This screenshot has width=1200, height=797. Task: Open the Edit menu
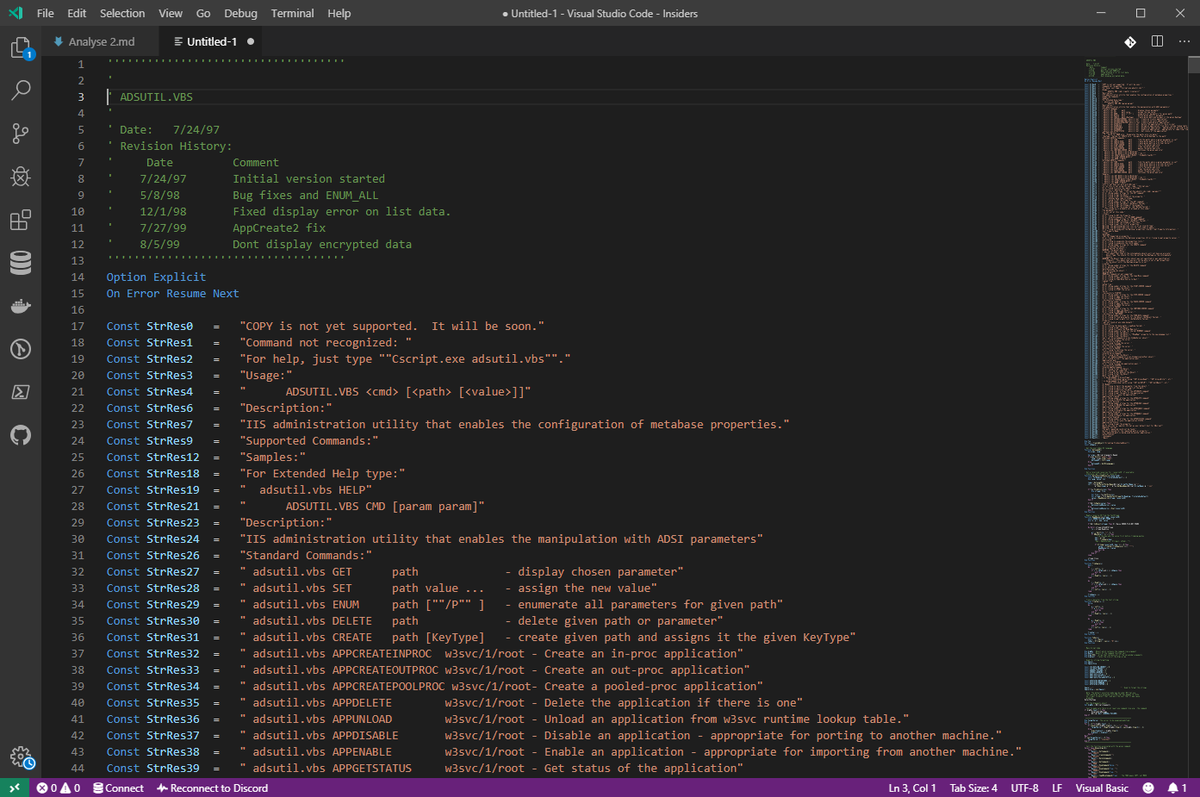(77, 13)
